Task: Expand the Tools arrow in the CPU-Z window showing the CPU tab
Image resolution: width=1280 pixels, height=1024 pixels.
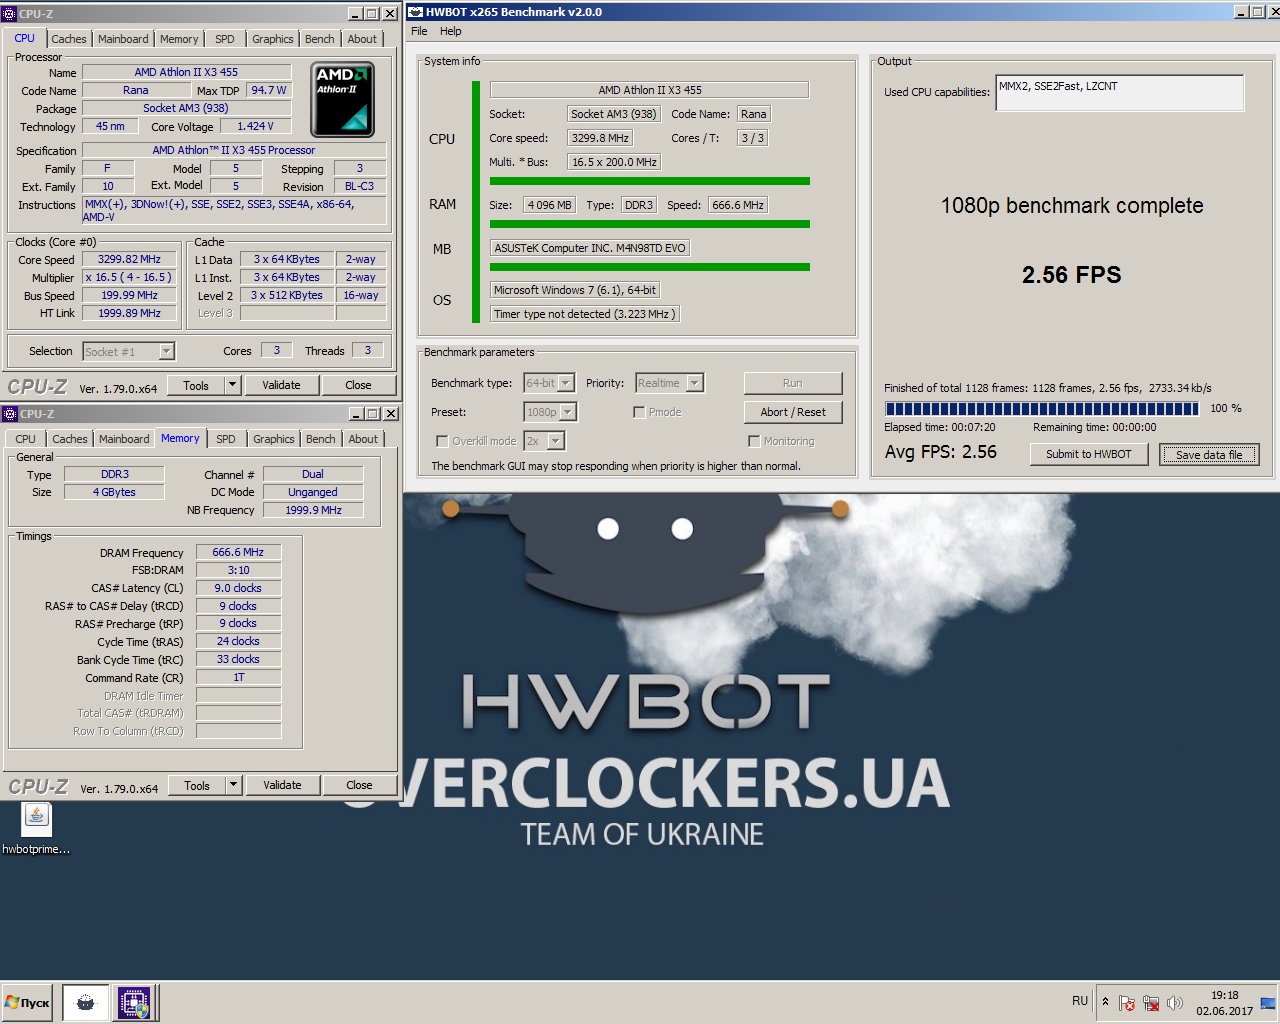Action: (x=232, y=385)
